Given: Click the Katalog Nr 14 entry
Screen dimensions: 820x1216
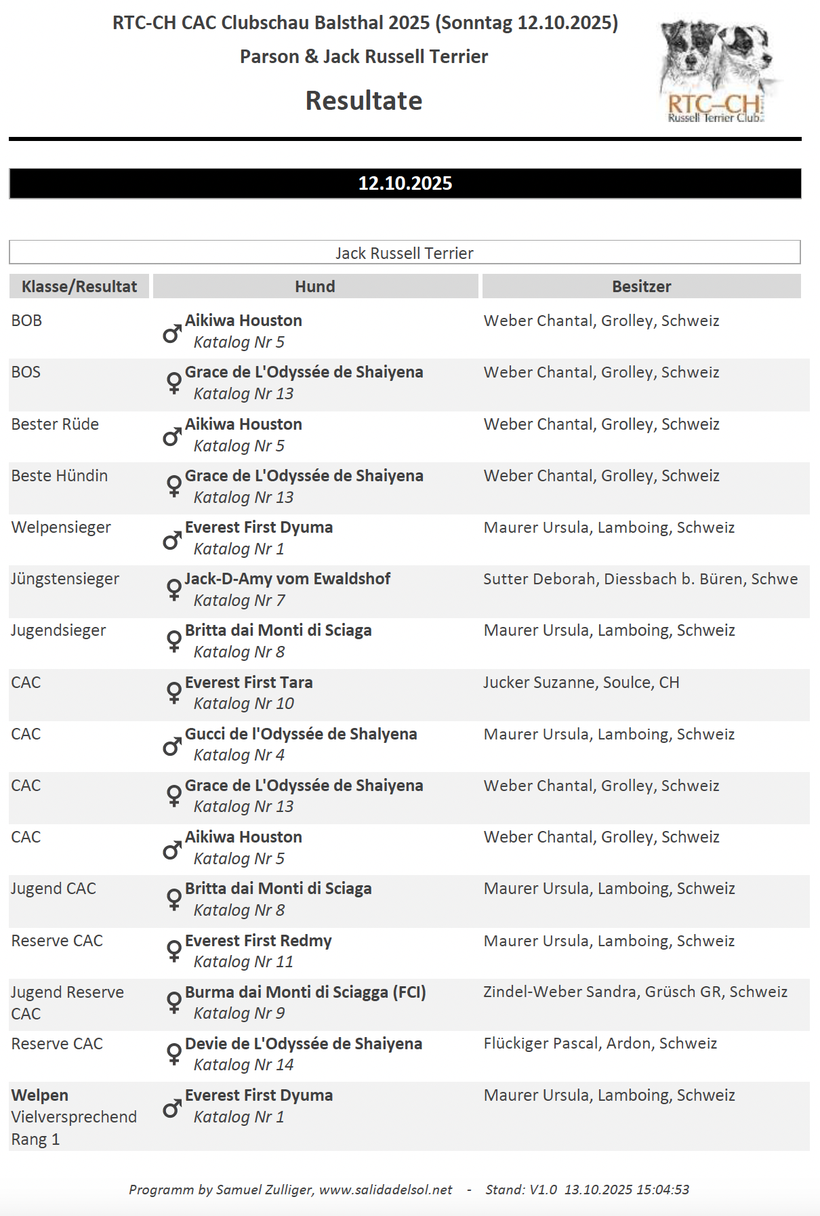Looking at the screenshot, I should (x=243, y=1065).
